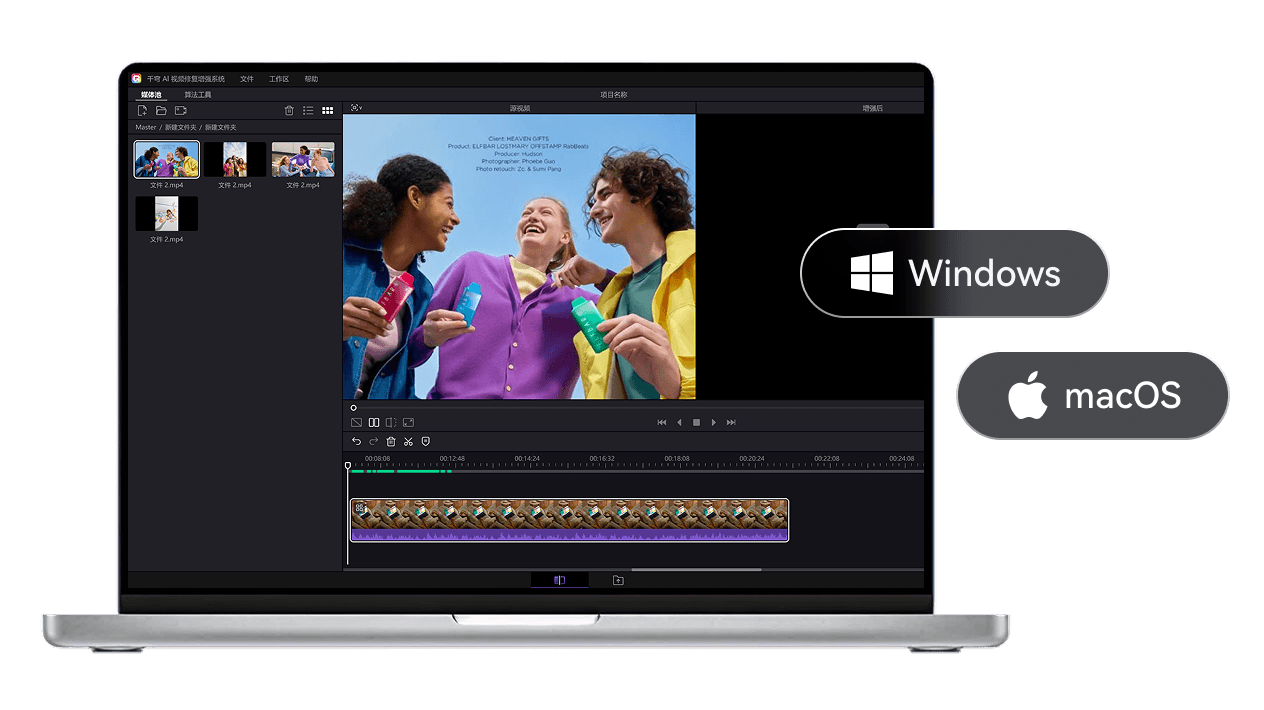Switch media pool to grid view
Viewport: 1264px width, 710px height.
(327, 111)
